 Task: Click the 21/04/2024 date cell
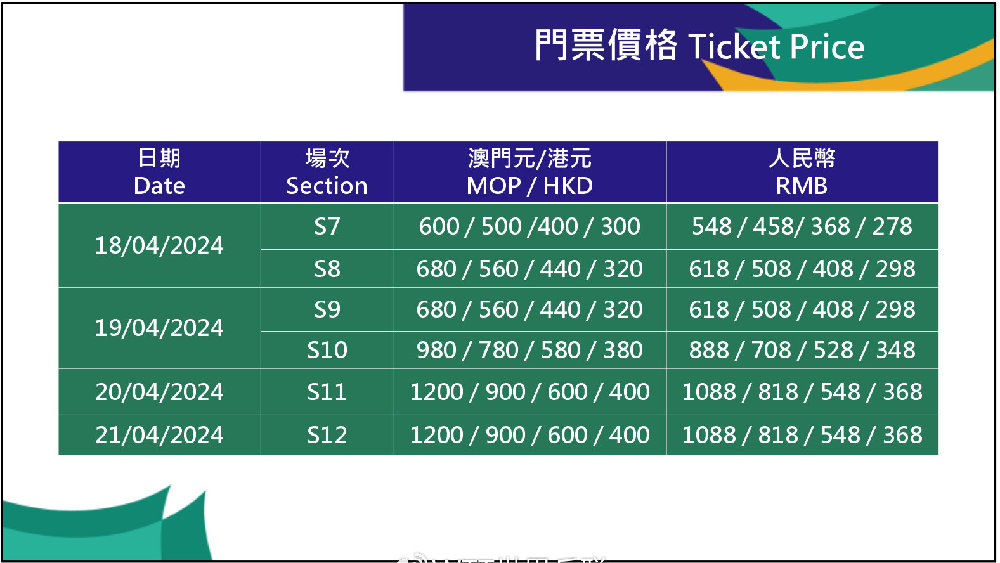tap(159, 435)
